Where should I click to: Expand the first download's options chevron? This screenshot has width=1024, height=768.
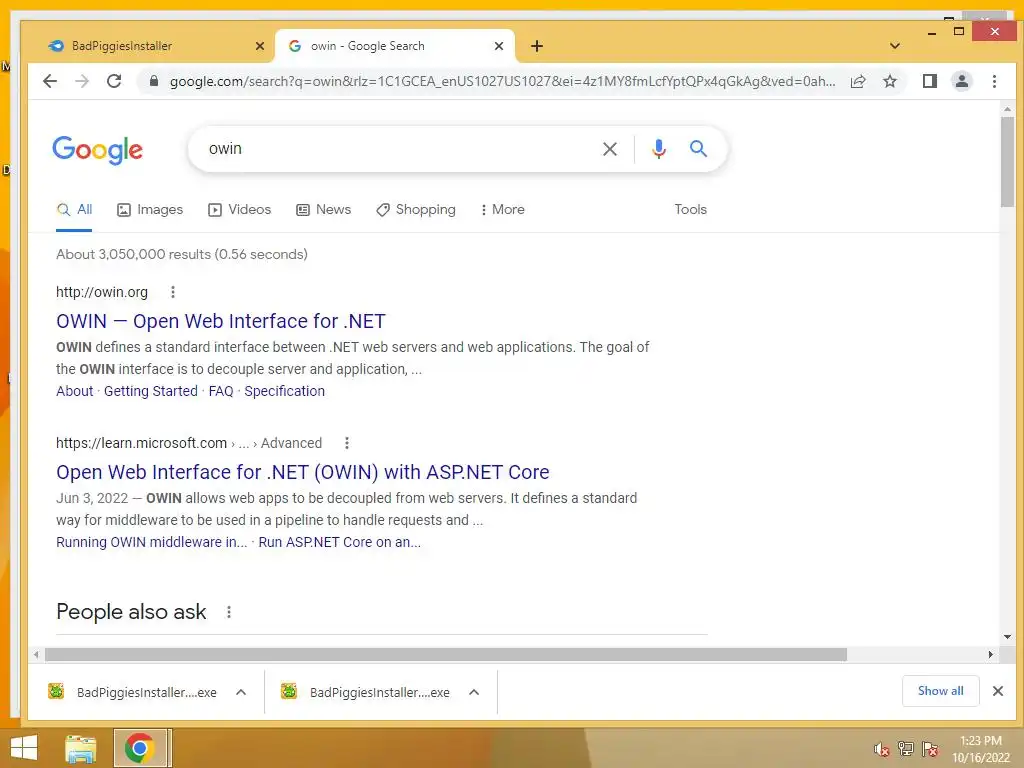pyautogui.click(x=241, y=692)
